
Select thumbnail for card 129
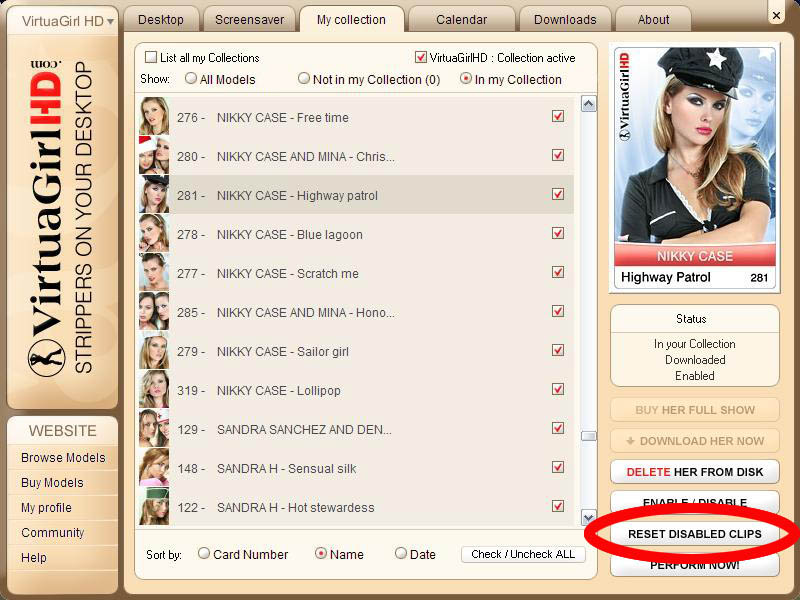pos(154,429)
